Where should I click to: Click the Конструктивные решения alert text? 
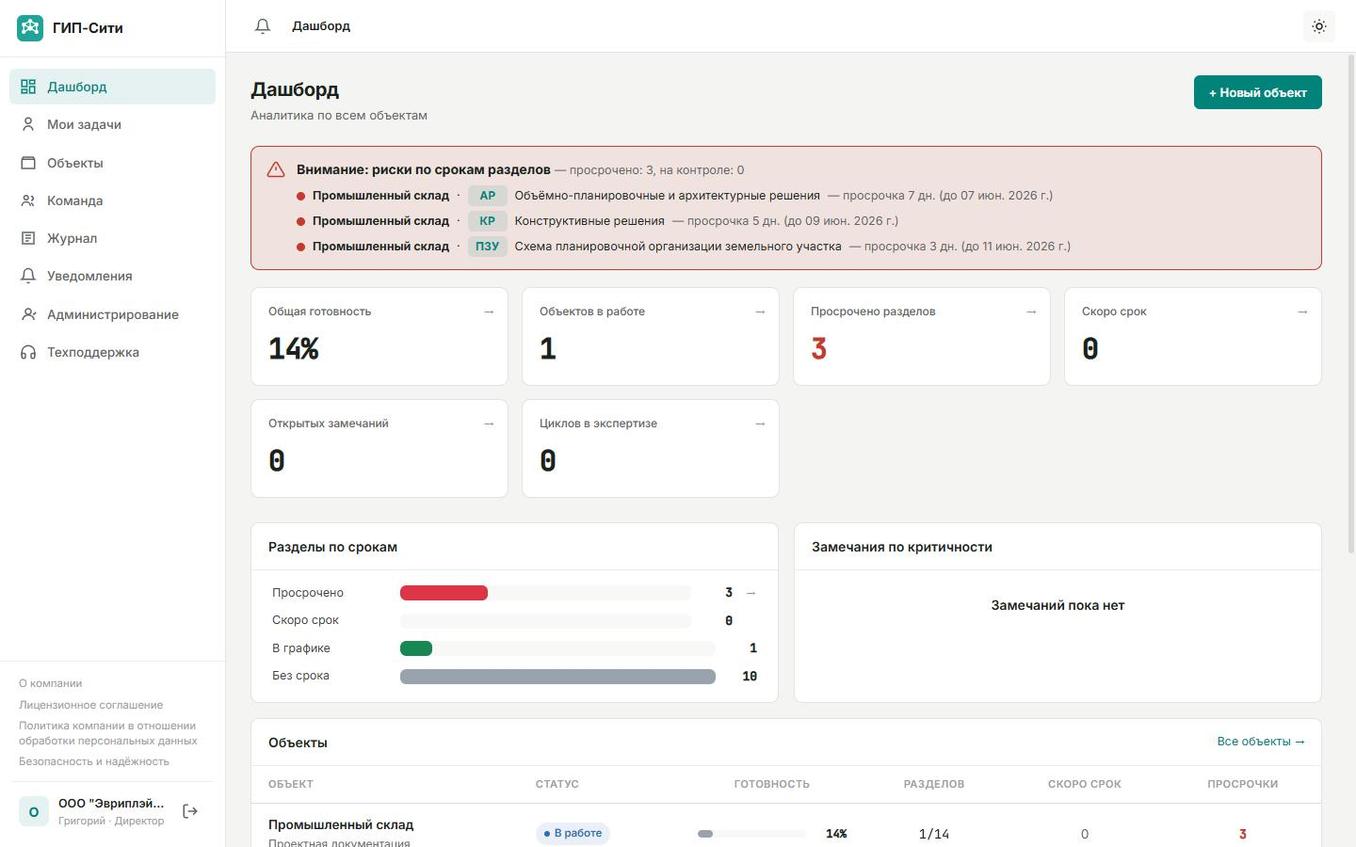[589, 221]
